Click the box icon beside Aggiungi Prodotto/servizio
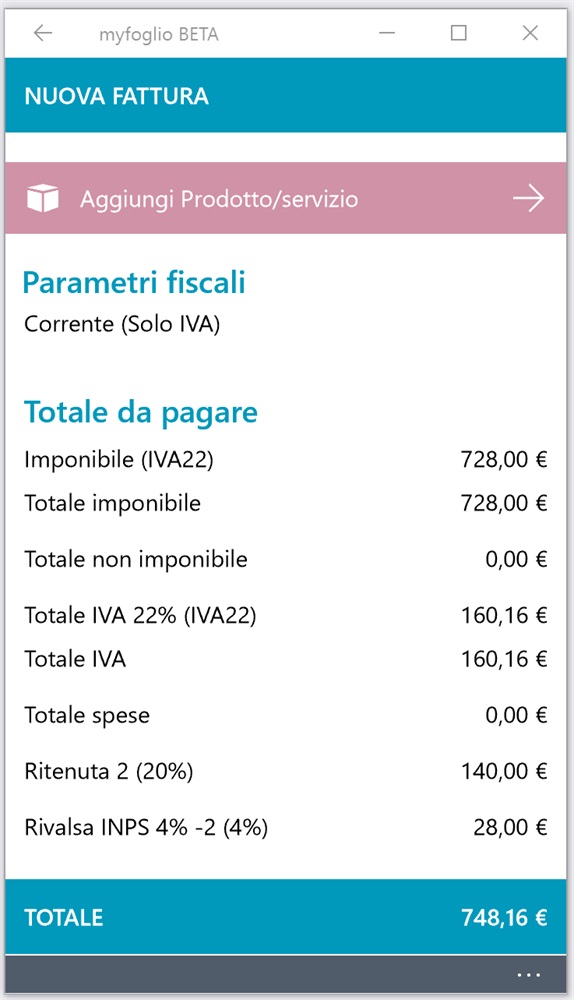 pyautogui.click(x=43, y=198)
